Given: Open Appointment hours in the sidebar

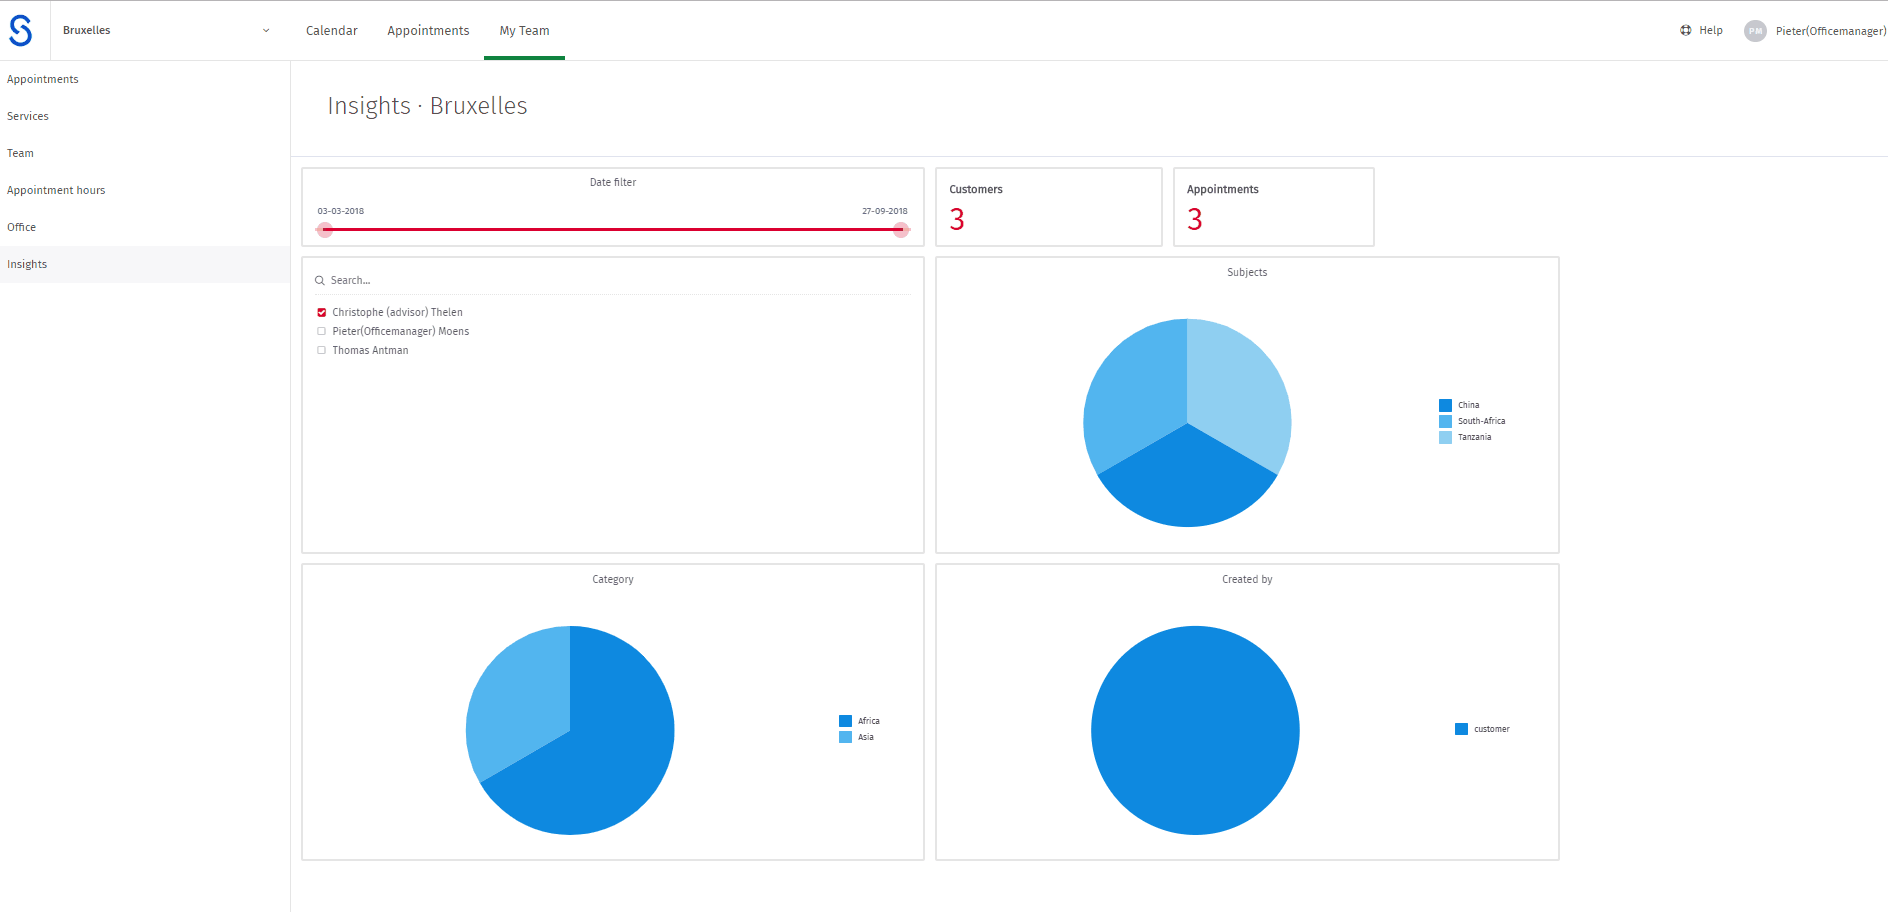Looking at the screenshot, I should 56,190.
